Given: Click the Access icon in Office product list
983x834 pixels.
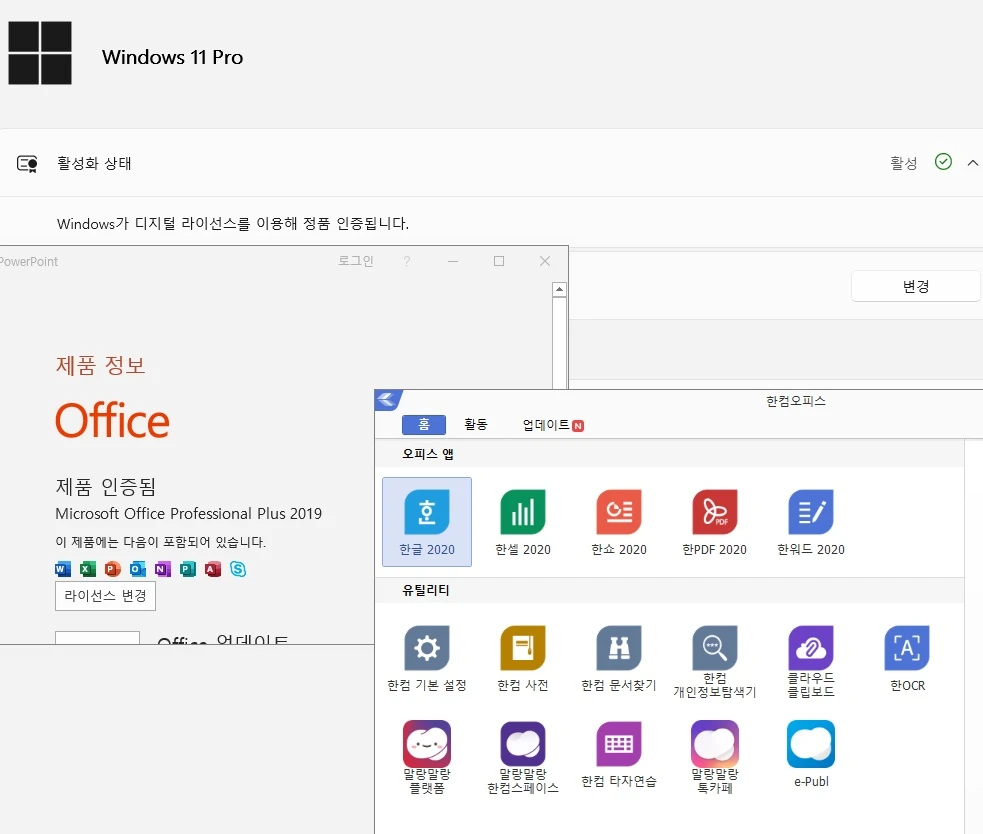Looking at the screenshot, I should 213,569.
